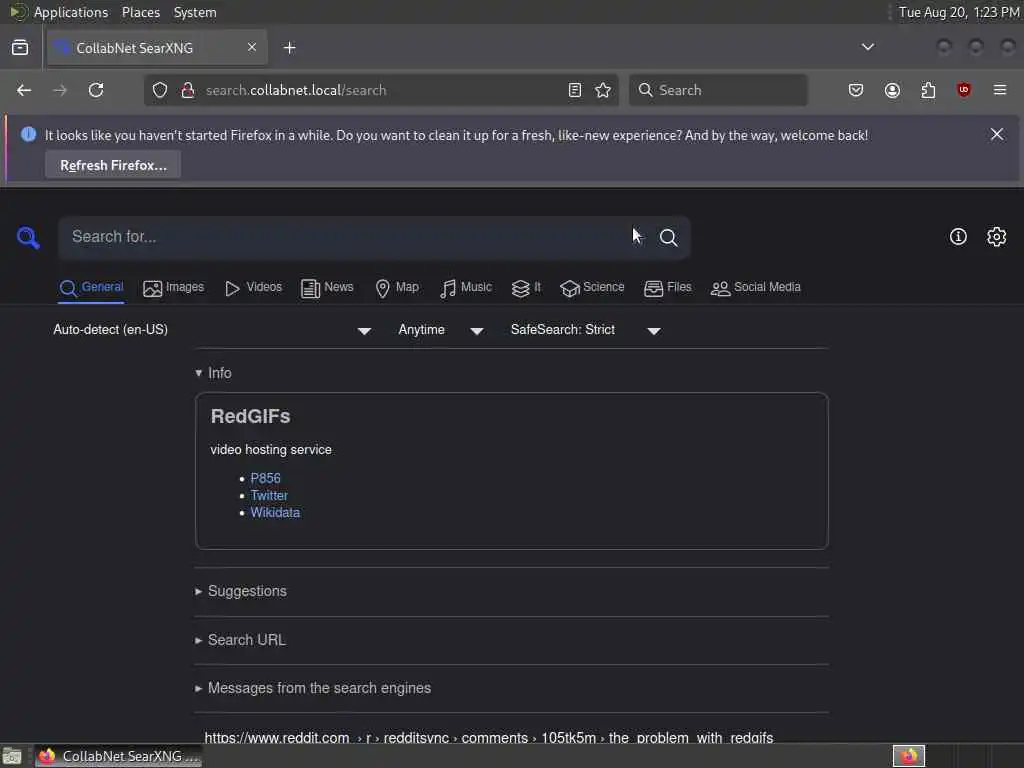Open the reddit.com redditsync result URL

point(488,737)
